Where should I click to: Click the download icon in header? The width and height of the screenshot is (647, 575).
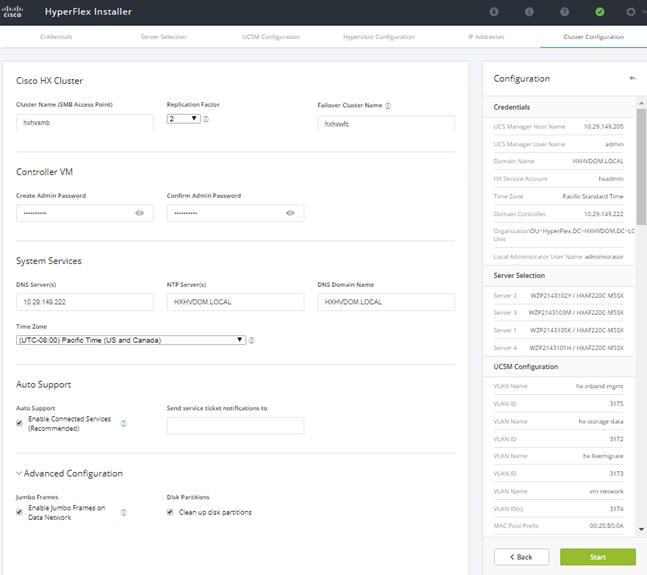coord(494,12)
